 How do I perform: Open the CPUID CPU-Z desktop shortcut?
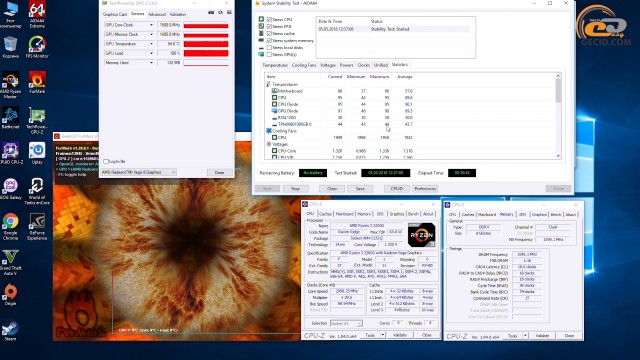pyautogui.click(x=11, y=153)
